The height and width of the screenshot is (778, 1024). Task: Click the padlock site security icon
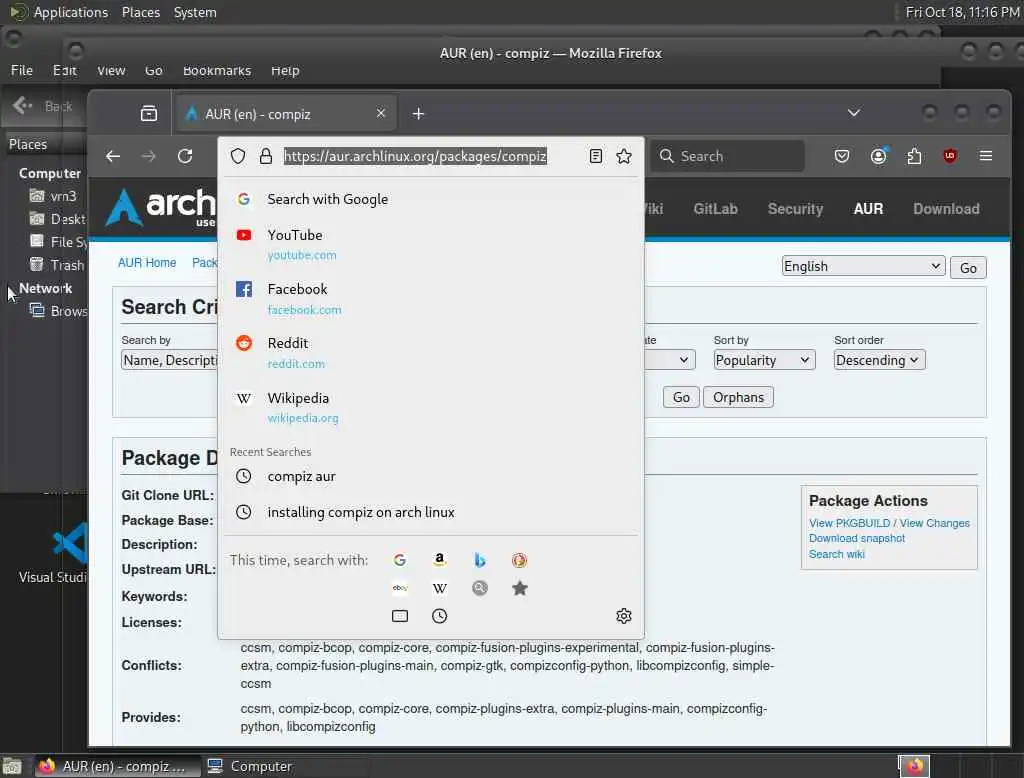pyautogui.click(x=265, y=156)
